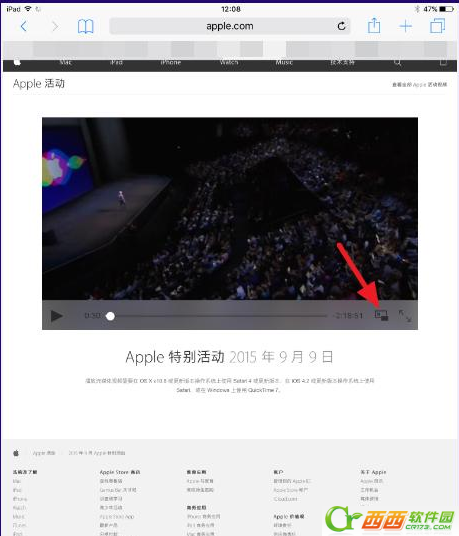Screen dimensions: 459x536
Task: Open 技术支持 in the Apple navigation bar
Action: click(x=342, y=62)
